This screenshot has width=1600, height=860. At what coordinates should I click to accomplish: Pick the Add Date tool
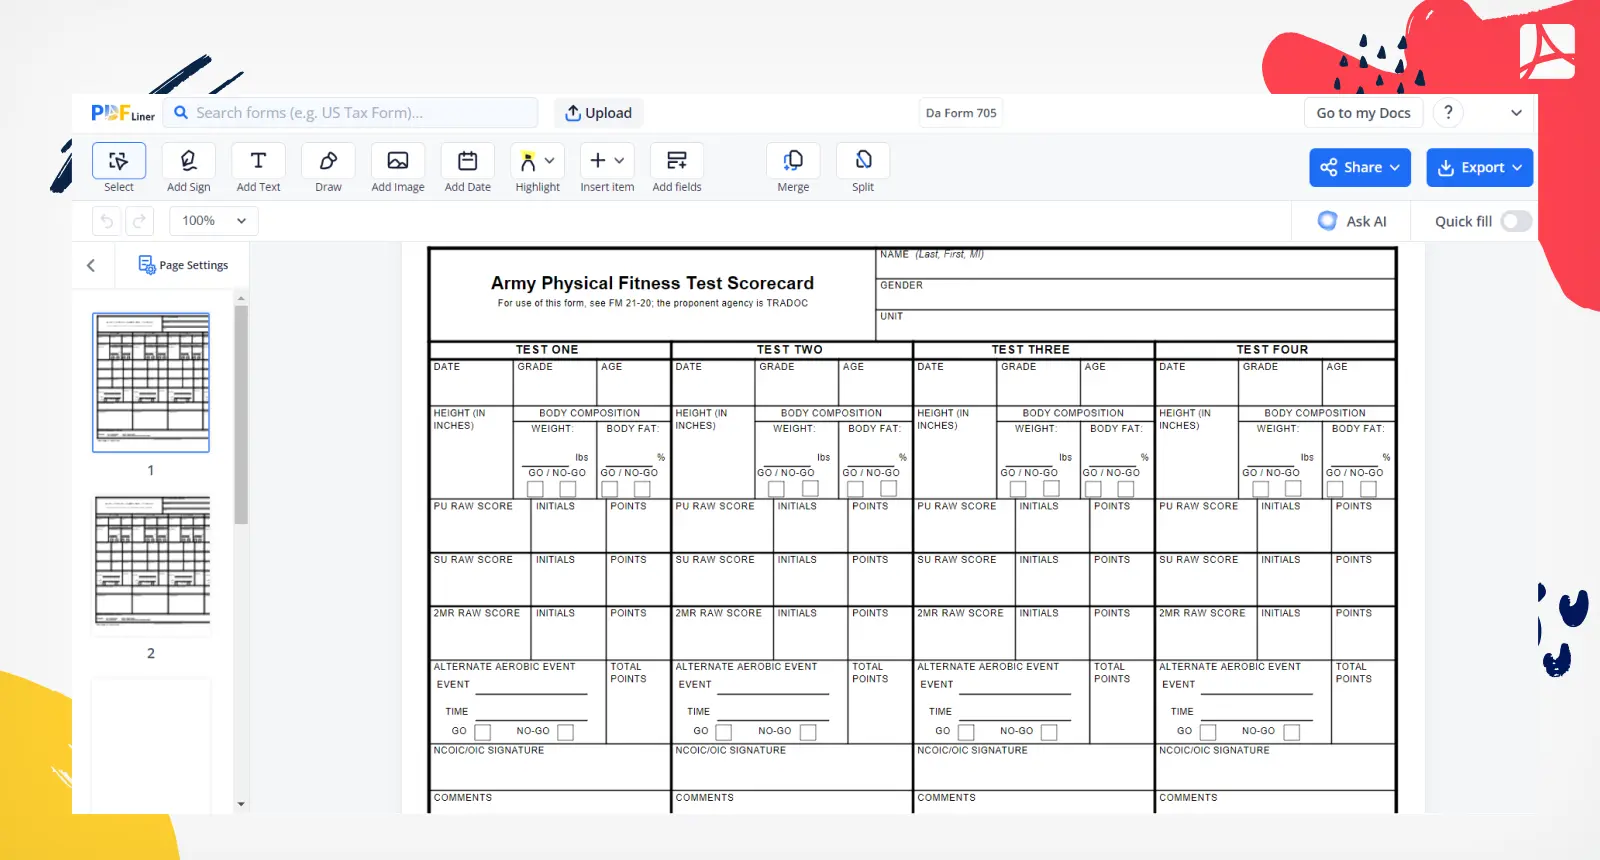point(467,168)
